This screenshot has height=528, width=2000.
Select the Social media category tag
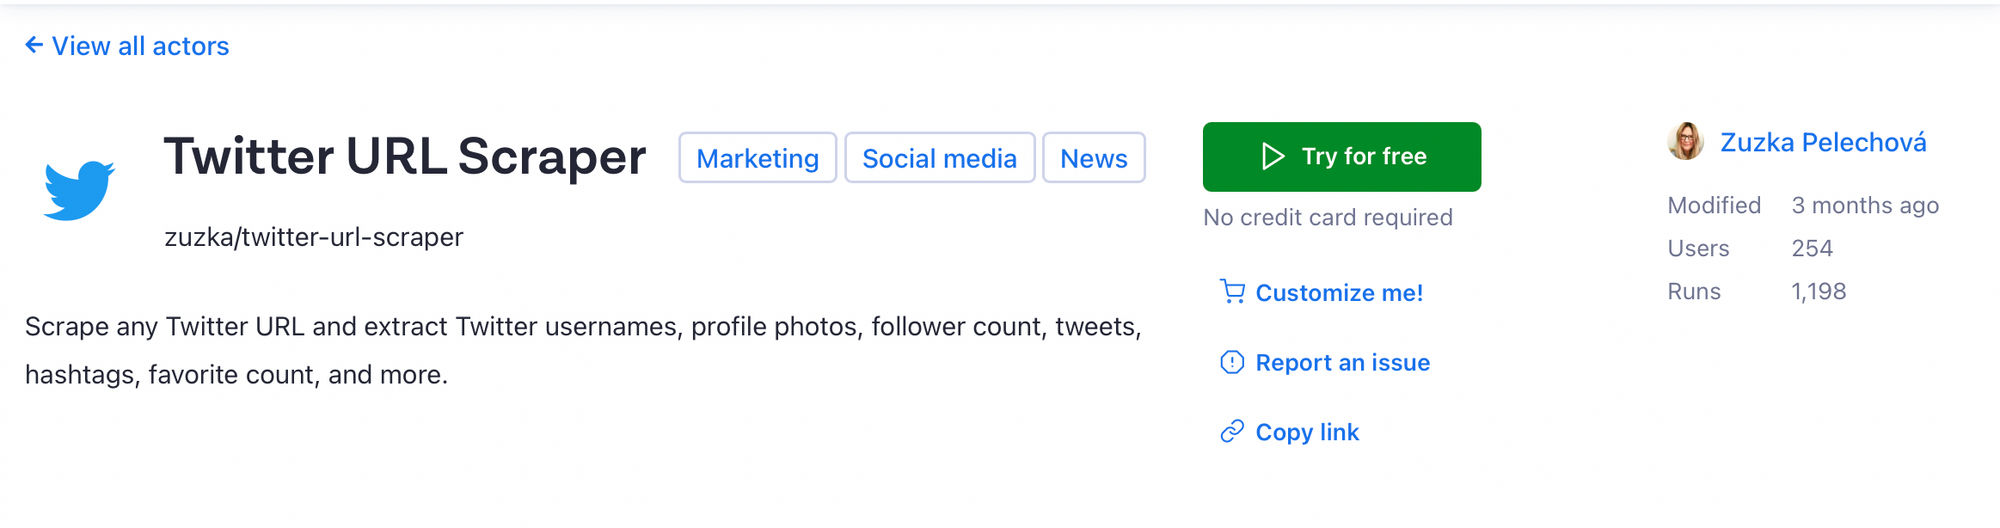pyautogui.click(x=939, y=158)
